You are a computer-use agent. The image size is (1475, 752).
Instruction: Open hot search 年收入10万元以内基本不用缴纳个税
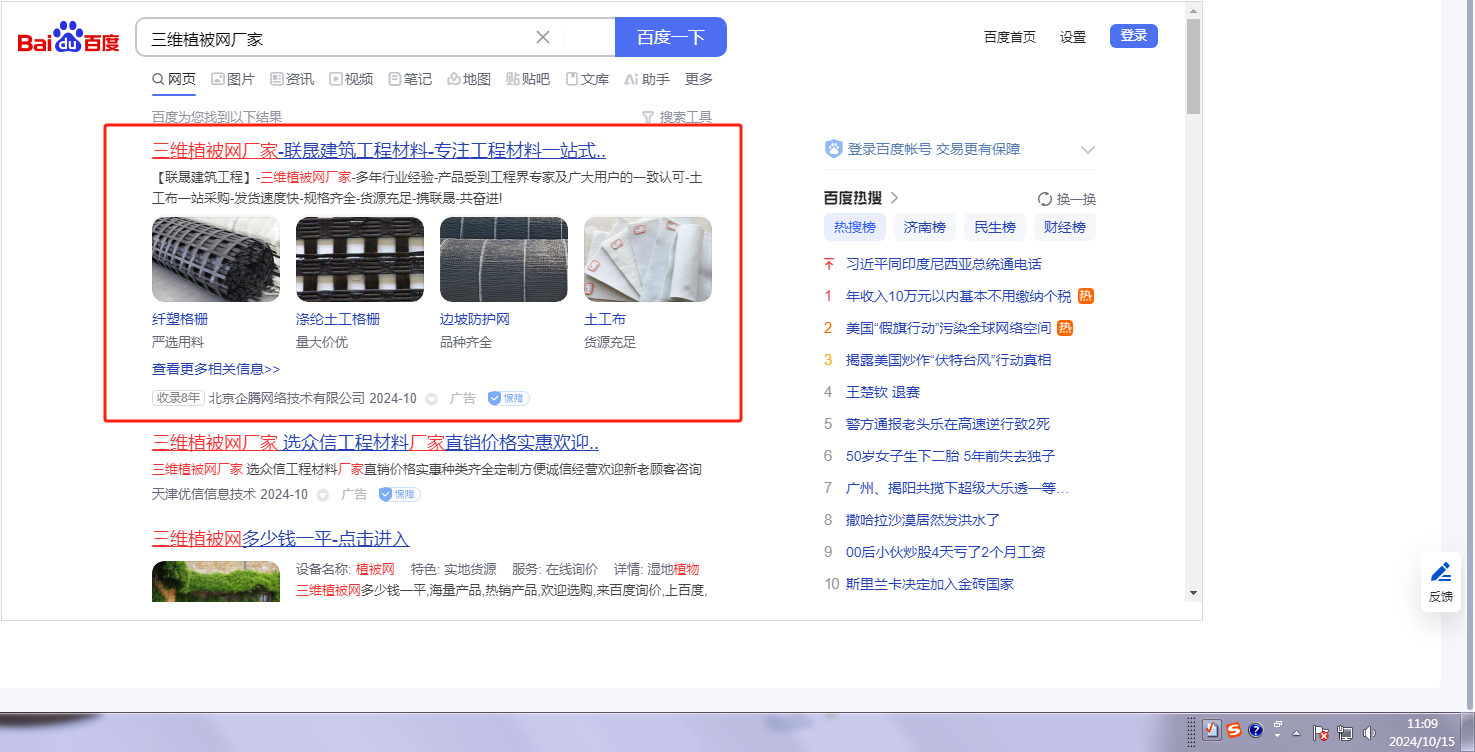(958, 296)
